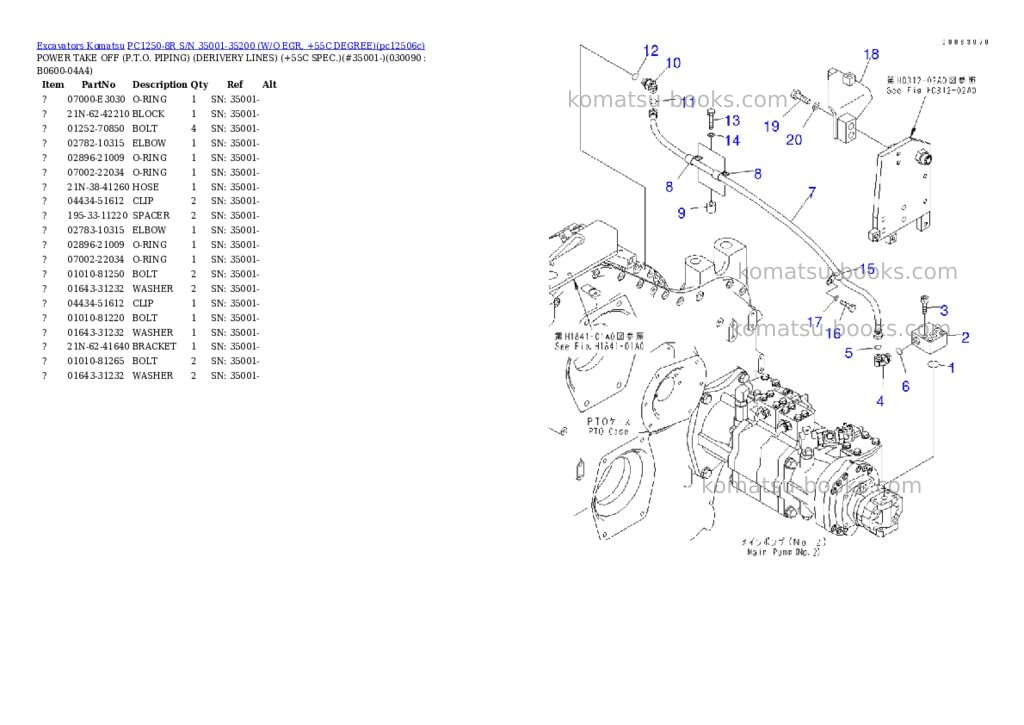Click callout number 1 on the diagram
1024x725 pixels.
tap(952, 368)
